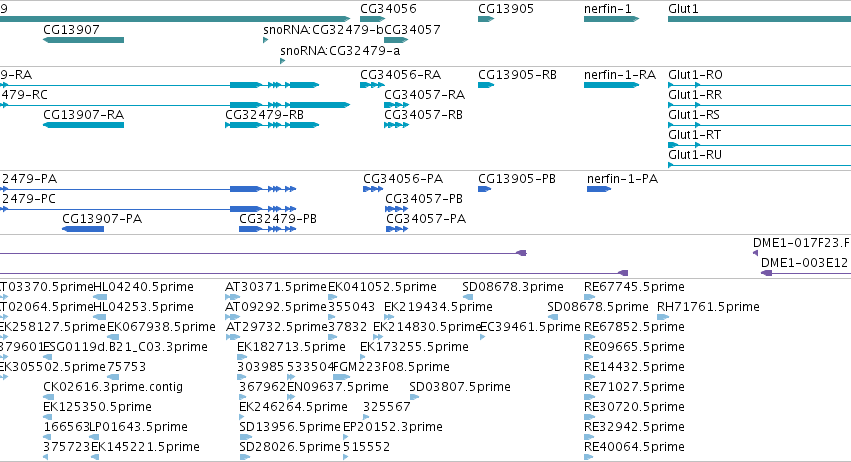Screen dimensions: 851x462
Task: Click the RH71761.5prime EST label
Action: (708, 307)
